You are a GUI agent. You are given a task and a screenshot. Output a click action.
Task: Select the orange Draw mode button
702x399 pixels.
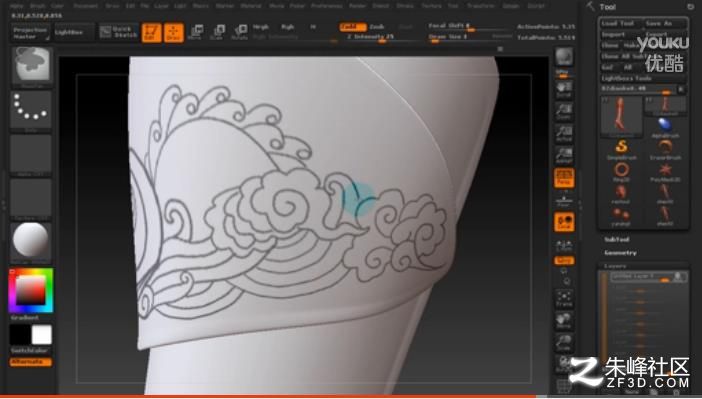coord(174,33)
